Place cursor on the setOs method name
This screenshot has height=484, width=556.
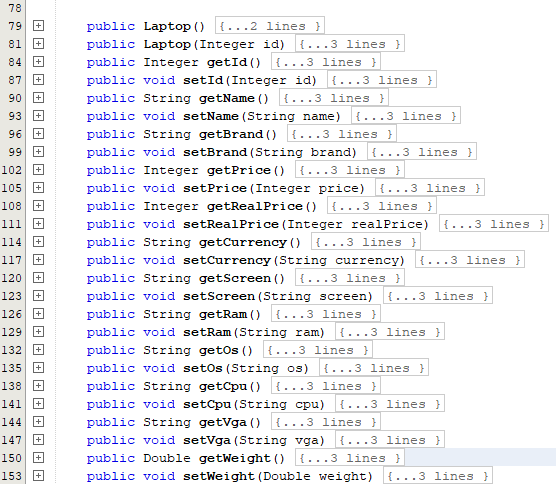click(x=202, y=368)
